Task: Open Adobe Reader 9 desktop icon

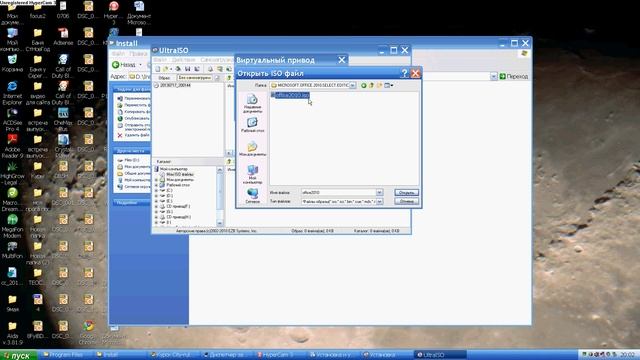Action: point(12,146)
